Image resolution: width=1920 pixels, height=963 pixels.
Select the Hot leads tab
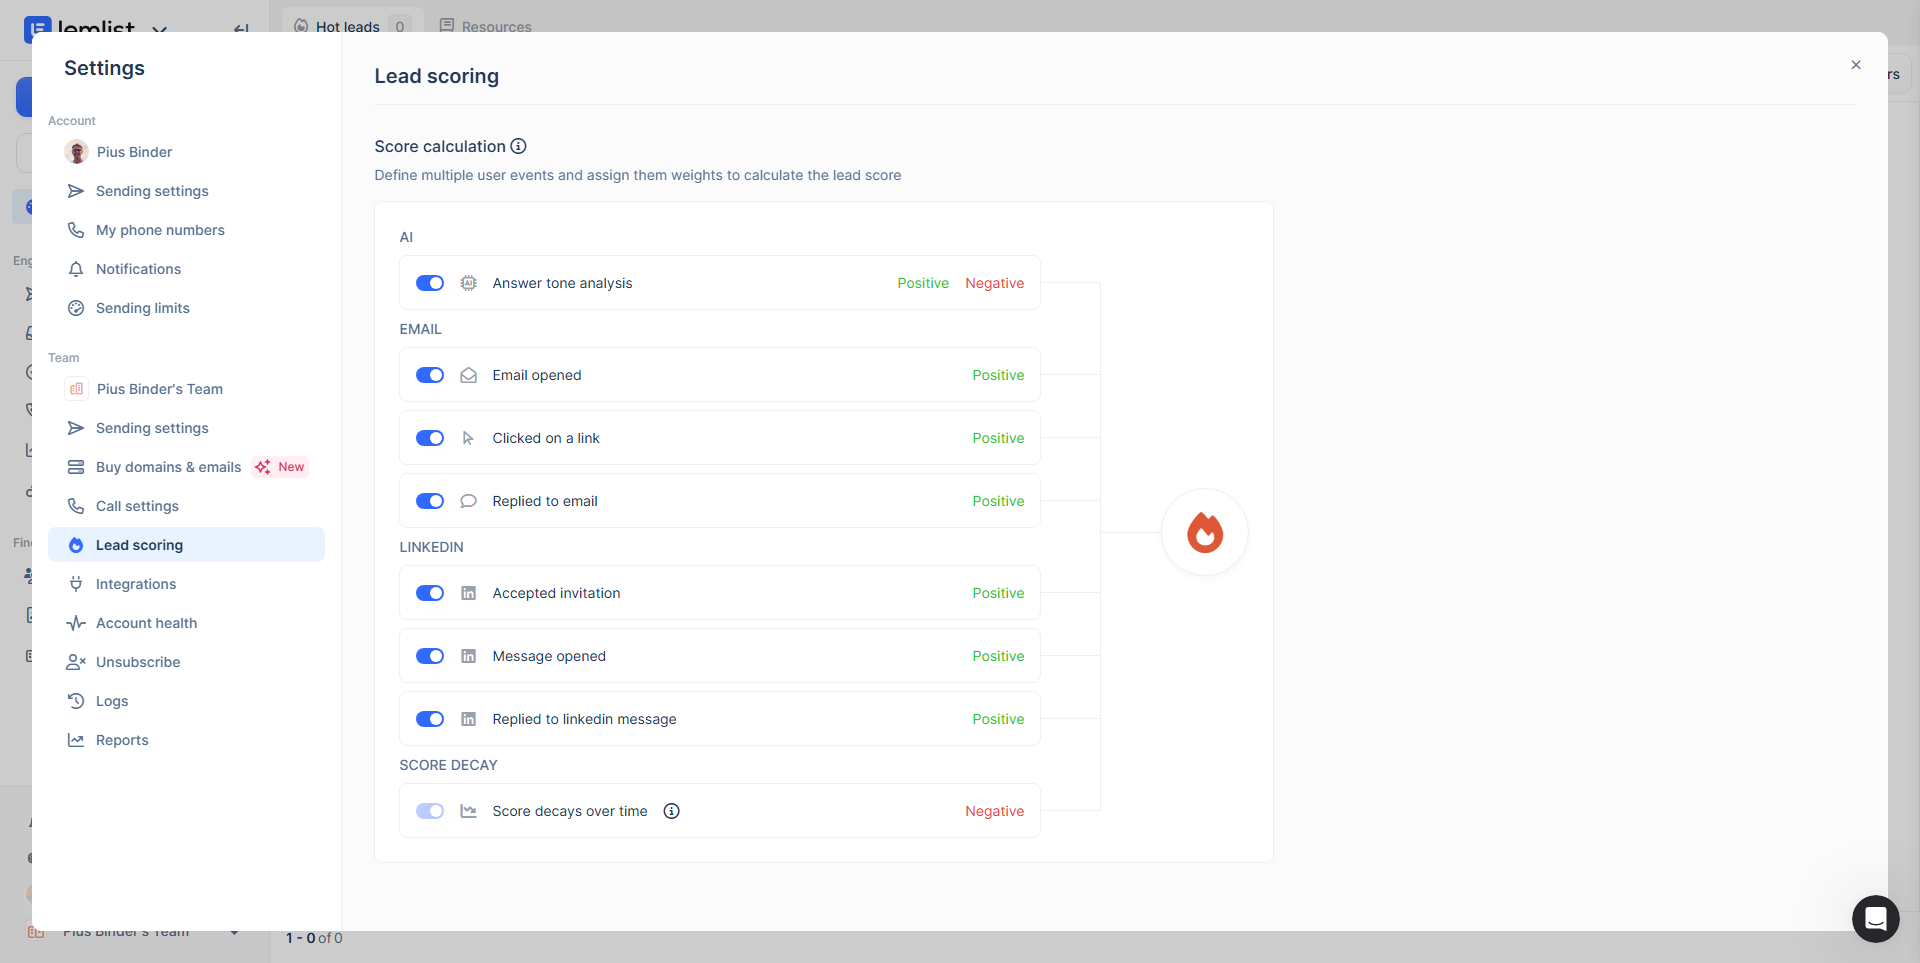point(347,26)
